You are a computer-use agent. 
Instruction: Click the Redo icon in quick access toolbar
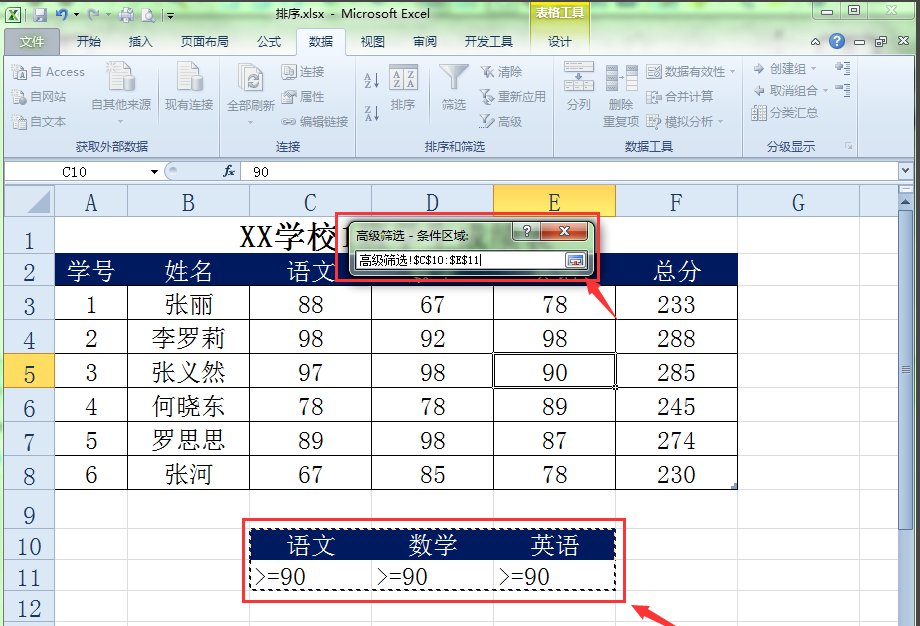click(93, 15)
